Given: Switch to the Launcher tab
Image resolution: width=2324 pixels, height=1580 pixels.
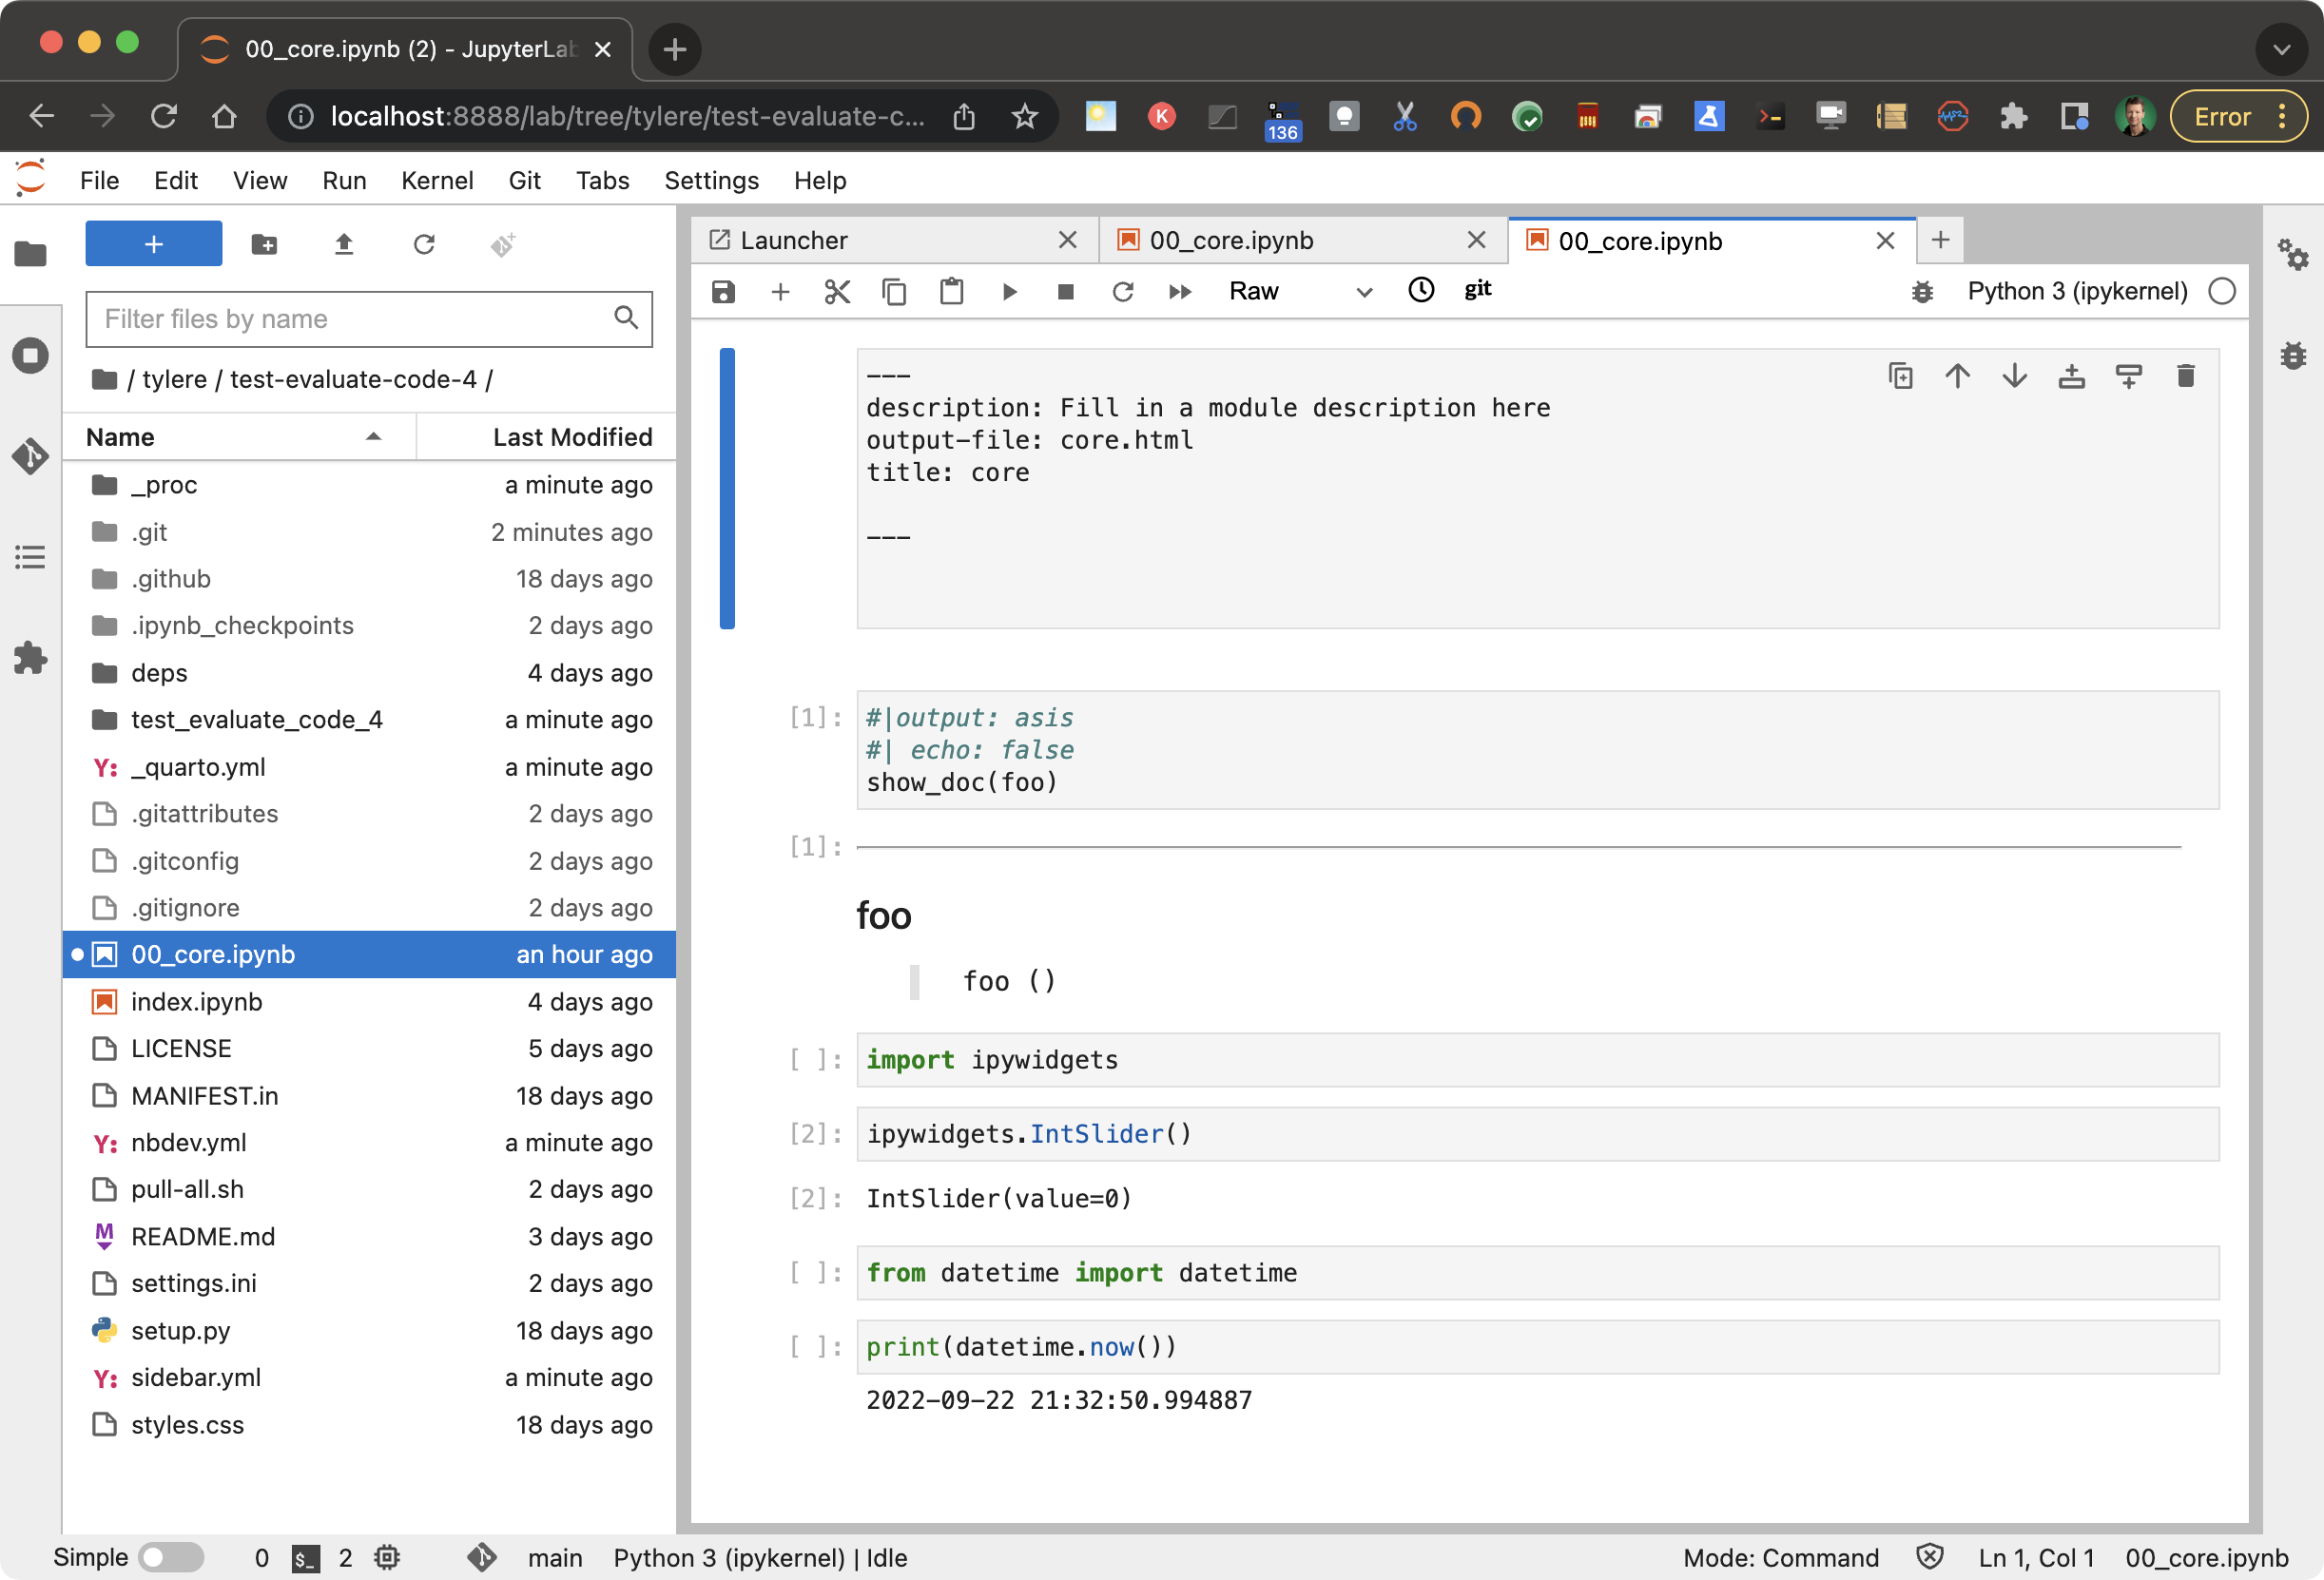Looking at the screenshot, I should pyautogui.click(x=793, y=240).
